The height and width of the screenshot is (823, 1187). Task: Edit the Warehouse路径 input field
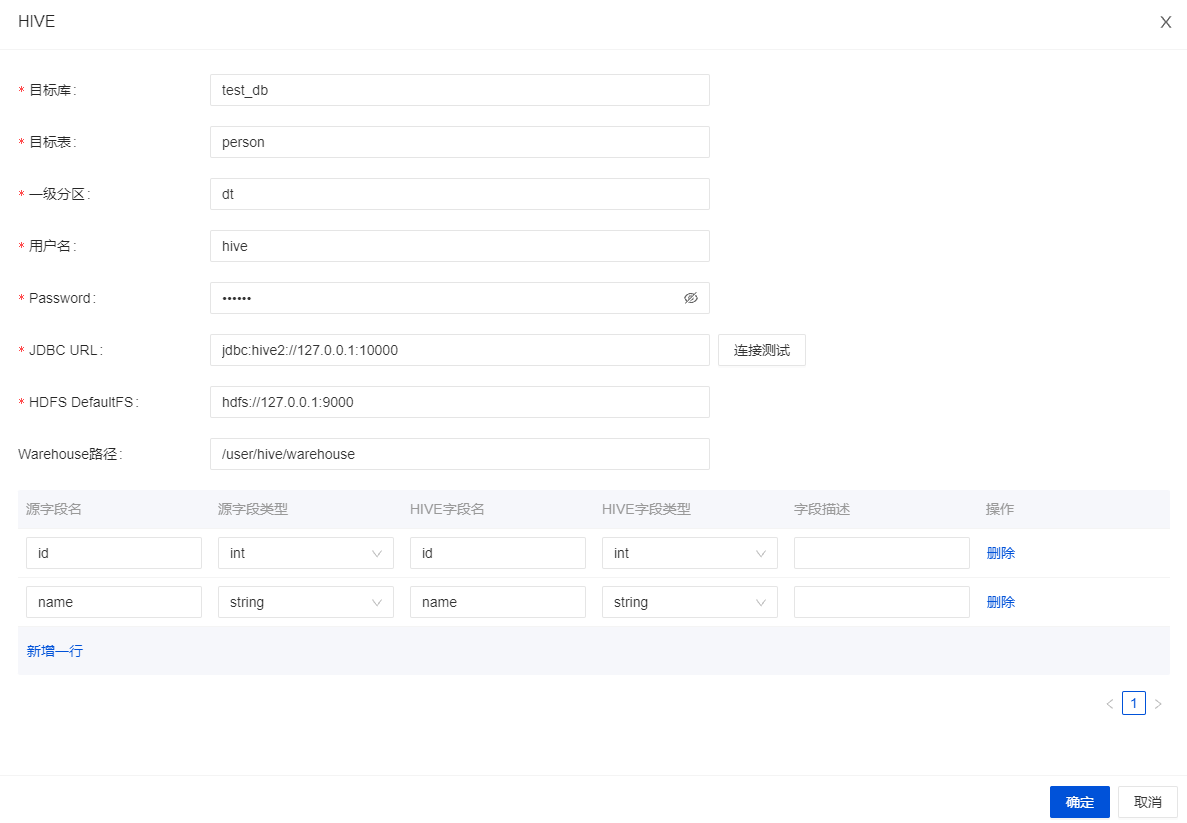[x=459, y=454]
